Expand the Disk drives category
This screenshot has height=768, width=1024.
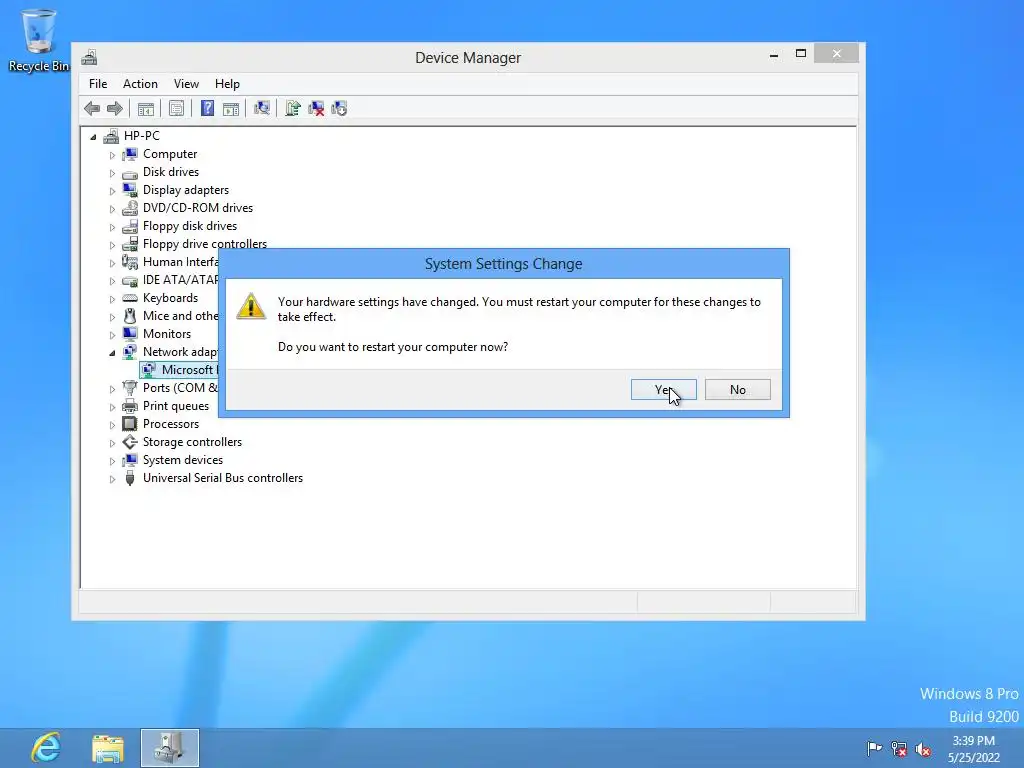[112, 173]
